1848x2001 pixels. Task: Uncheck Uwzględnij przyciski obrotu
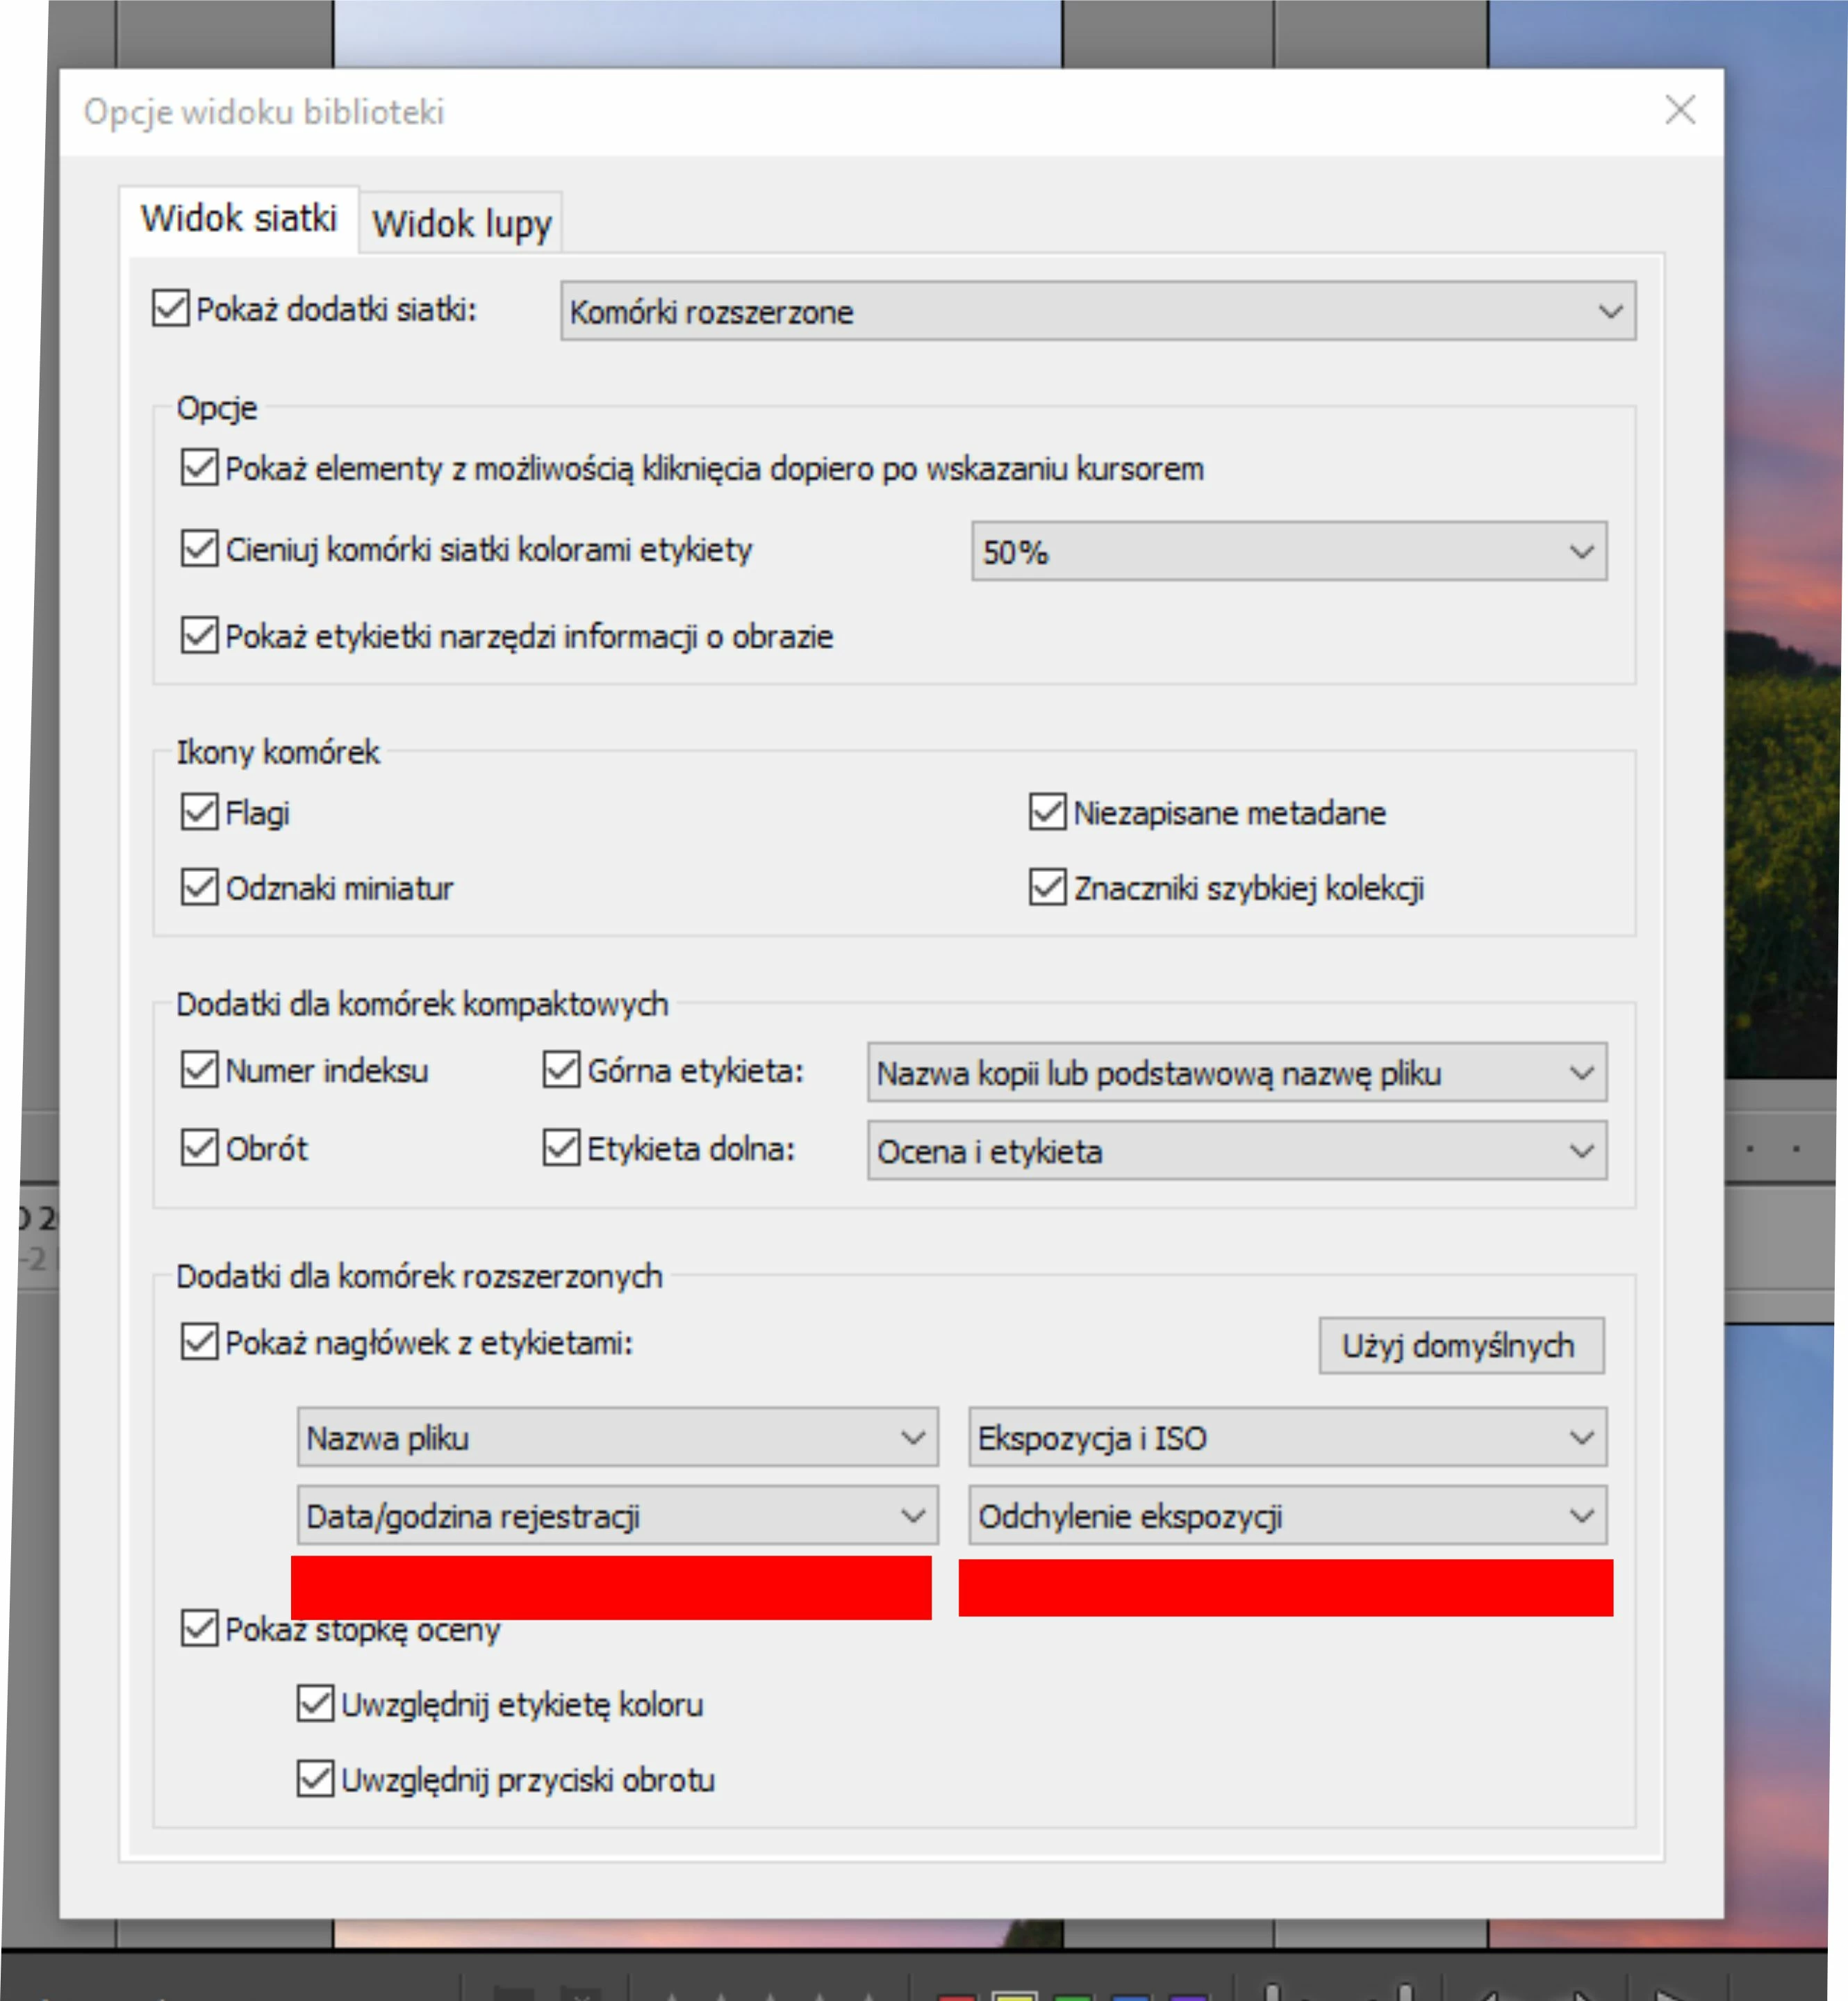316,1779
